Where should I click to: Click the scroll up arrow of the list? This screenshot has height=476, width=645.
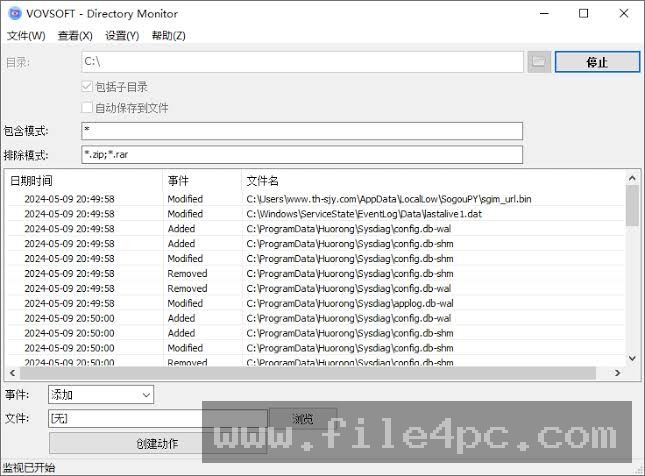[x=632, y=178]
